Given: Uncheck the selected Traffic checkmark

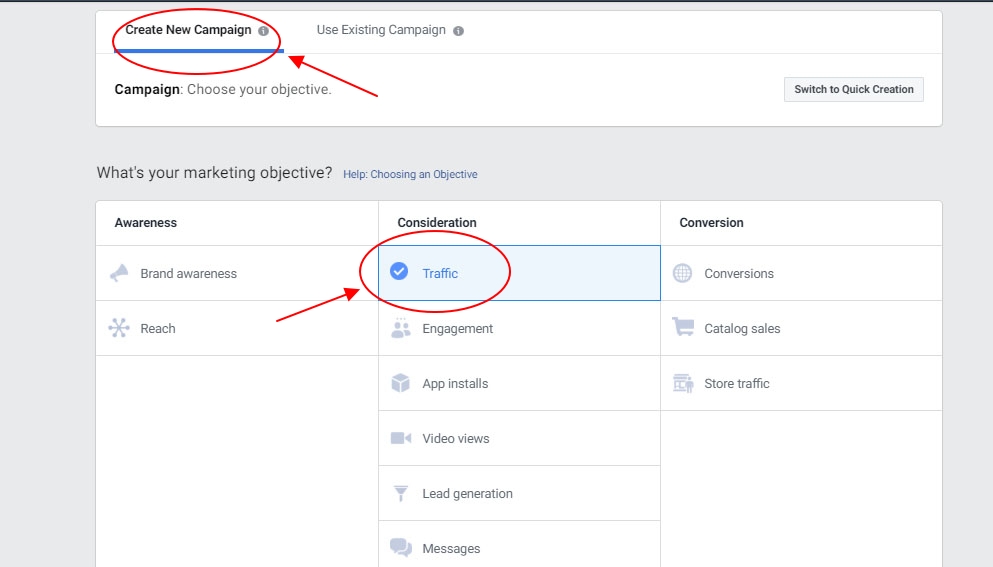Looking at the screenshot, I should point(399,272).
